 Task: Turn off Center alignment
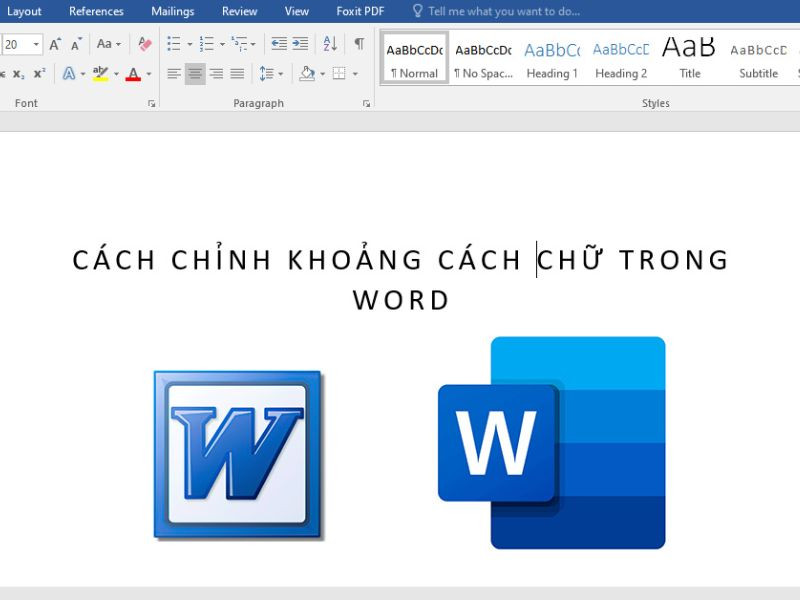click(x=195, y=74)
